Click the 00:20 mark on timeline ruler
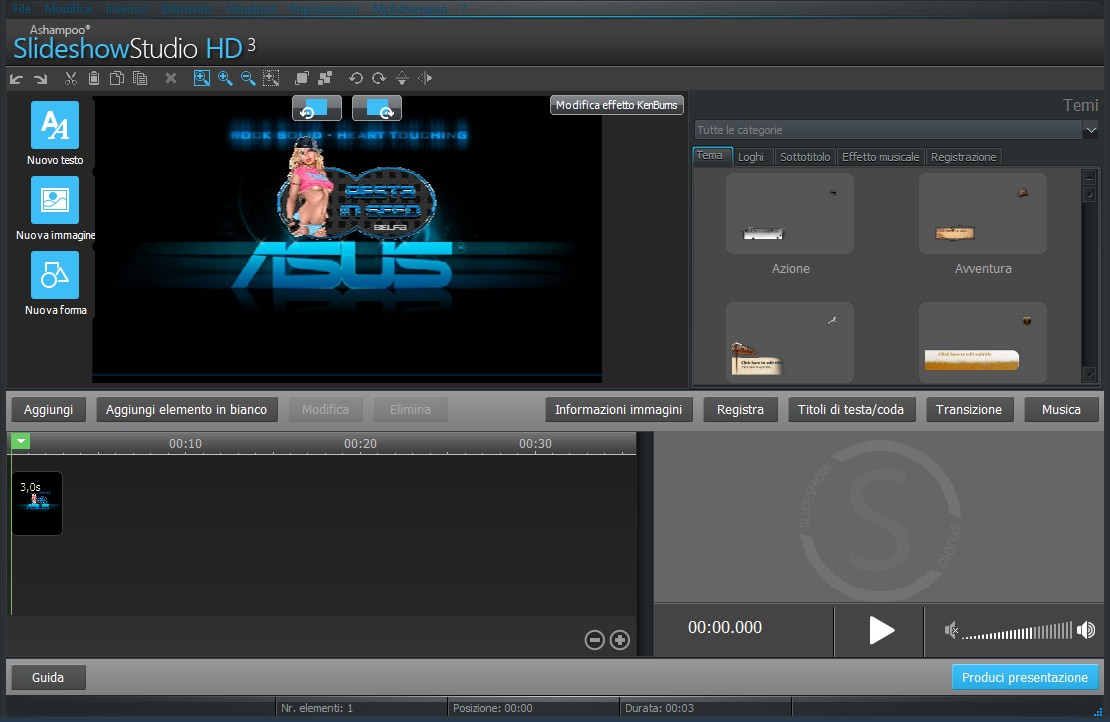Viewport: 1110px width, 722px height. [360, 444]
